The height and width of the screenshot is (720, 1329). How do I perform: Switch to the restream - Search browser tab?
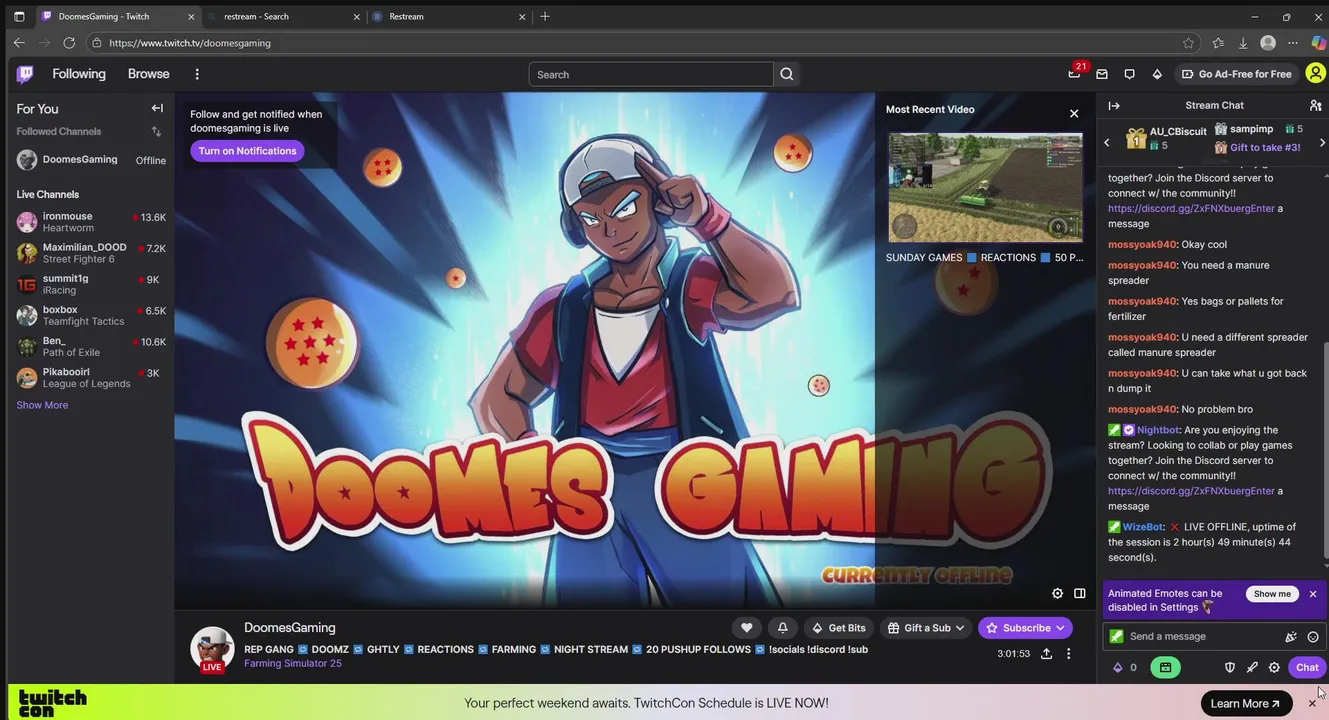point(282,17)
